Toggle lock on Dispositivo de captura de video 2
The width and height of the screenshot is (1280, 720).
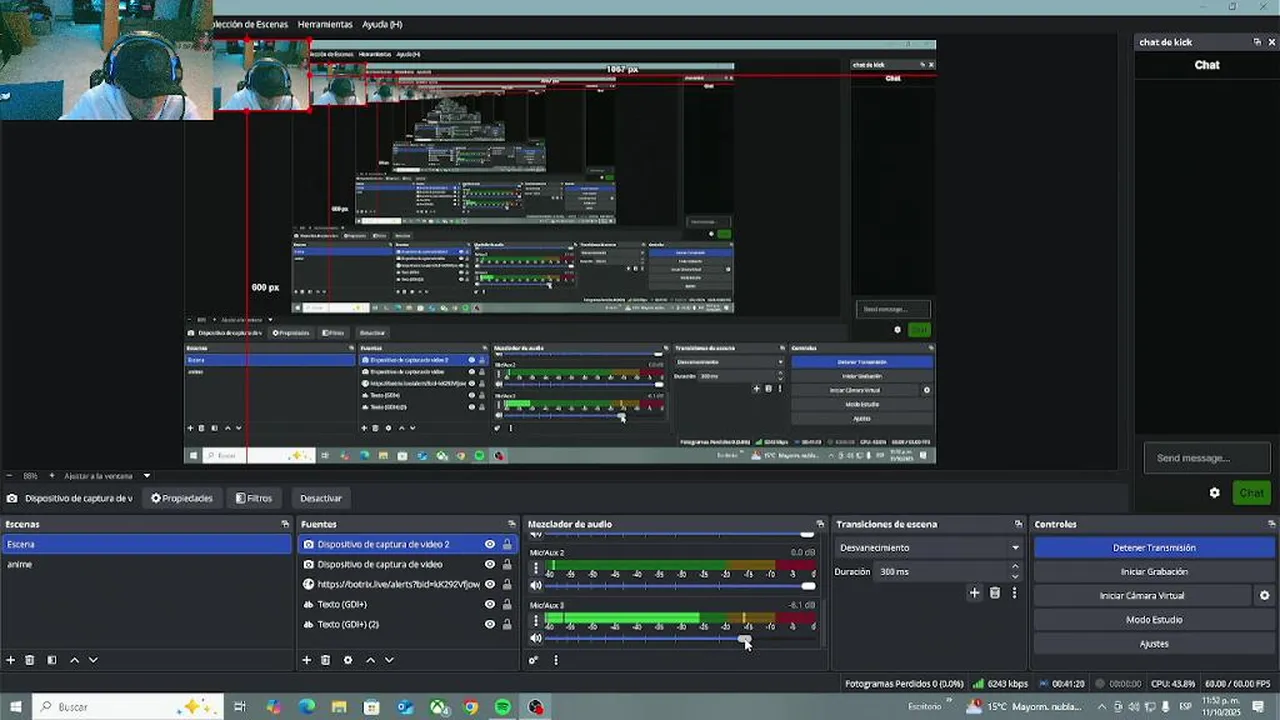click(x=507, y=545)
